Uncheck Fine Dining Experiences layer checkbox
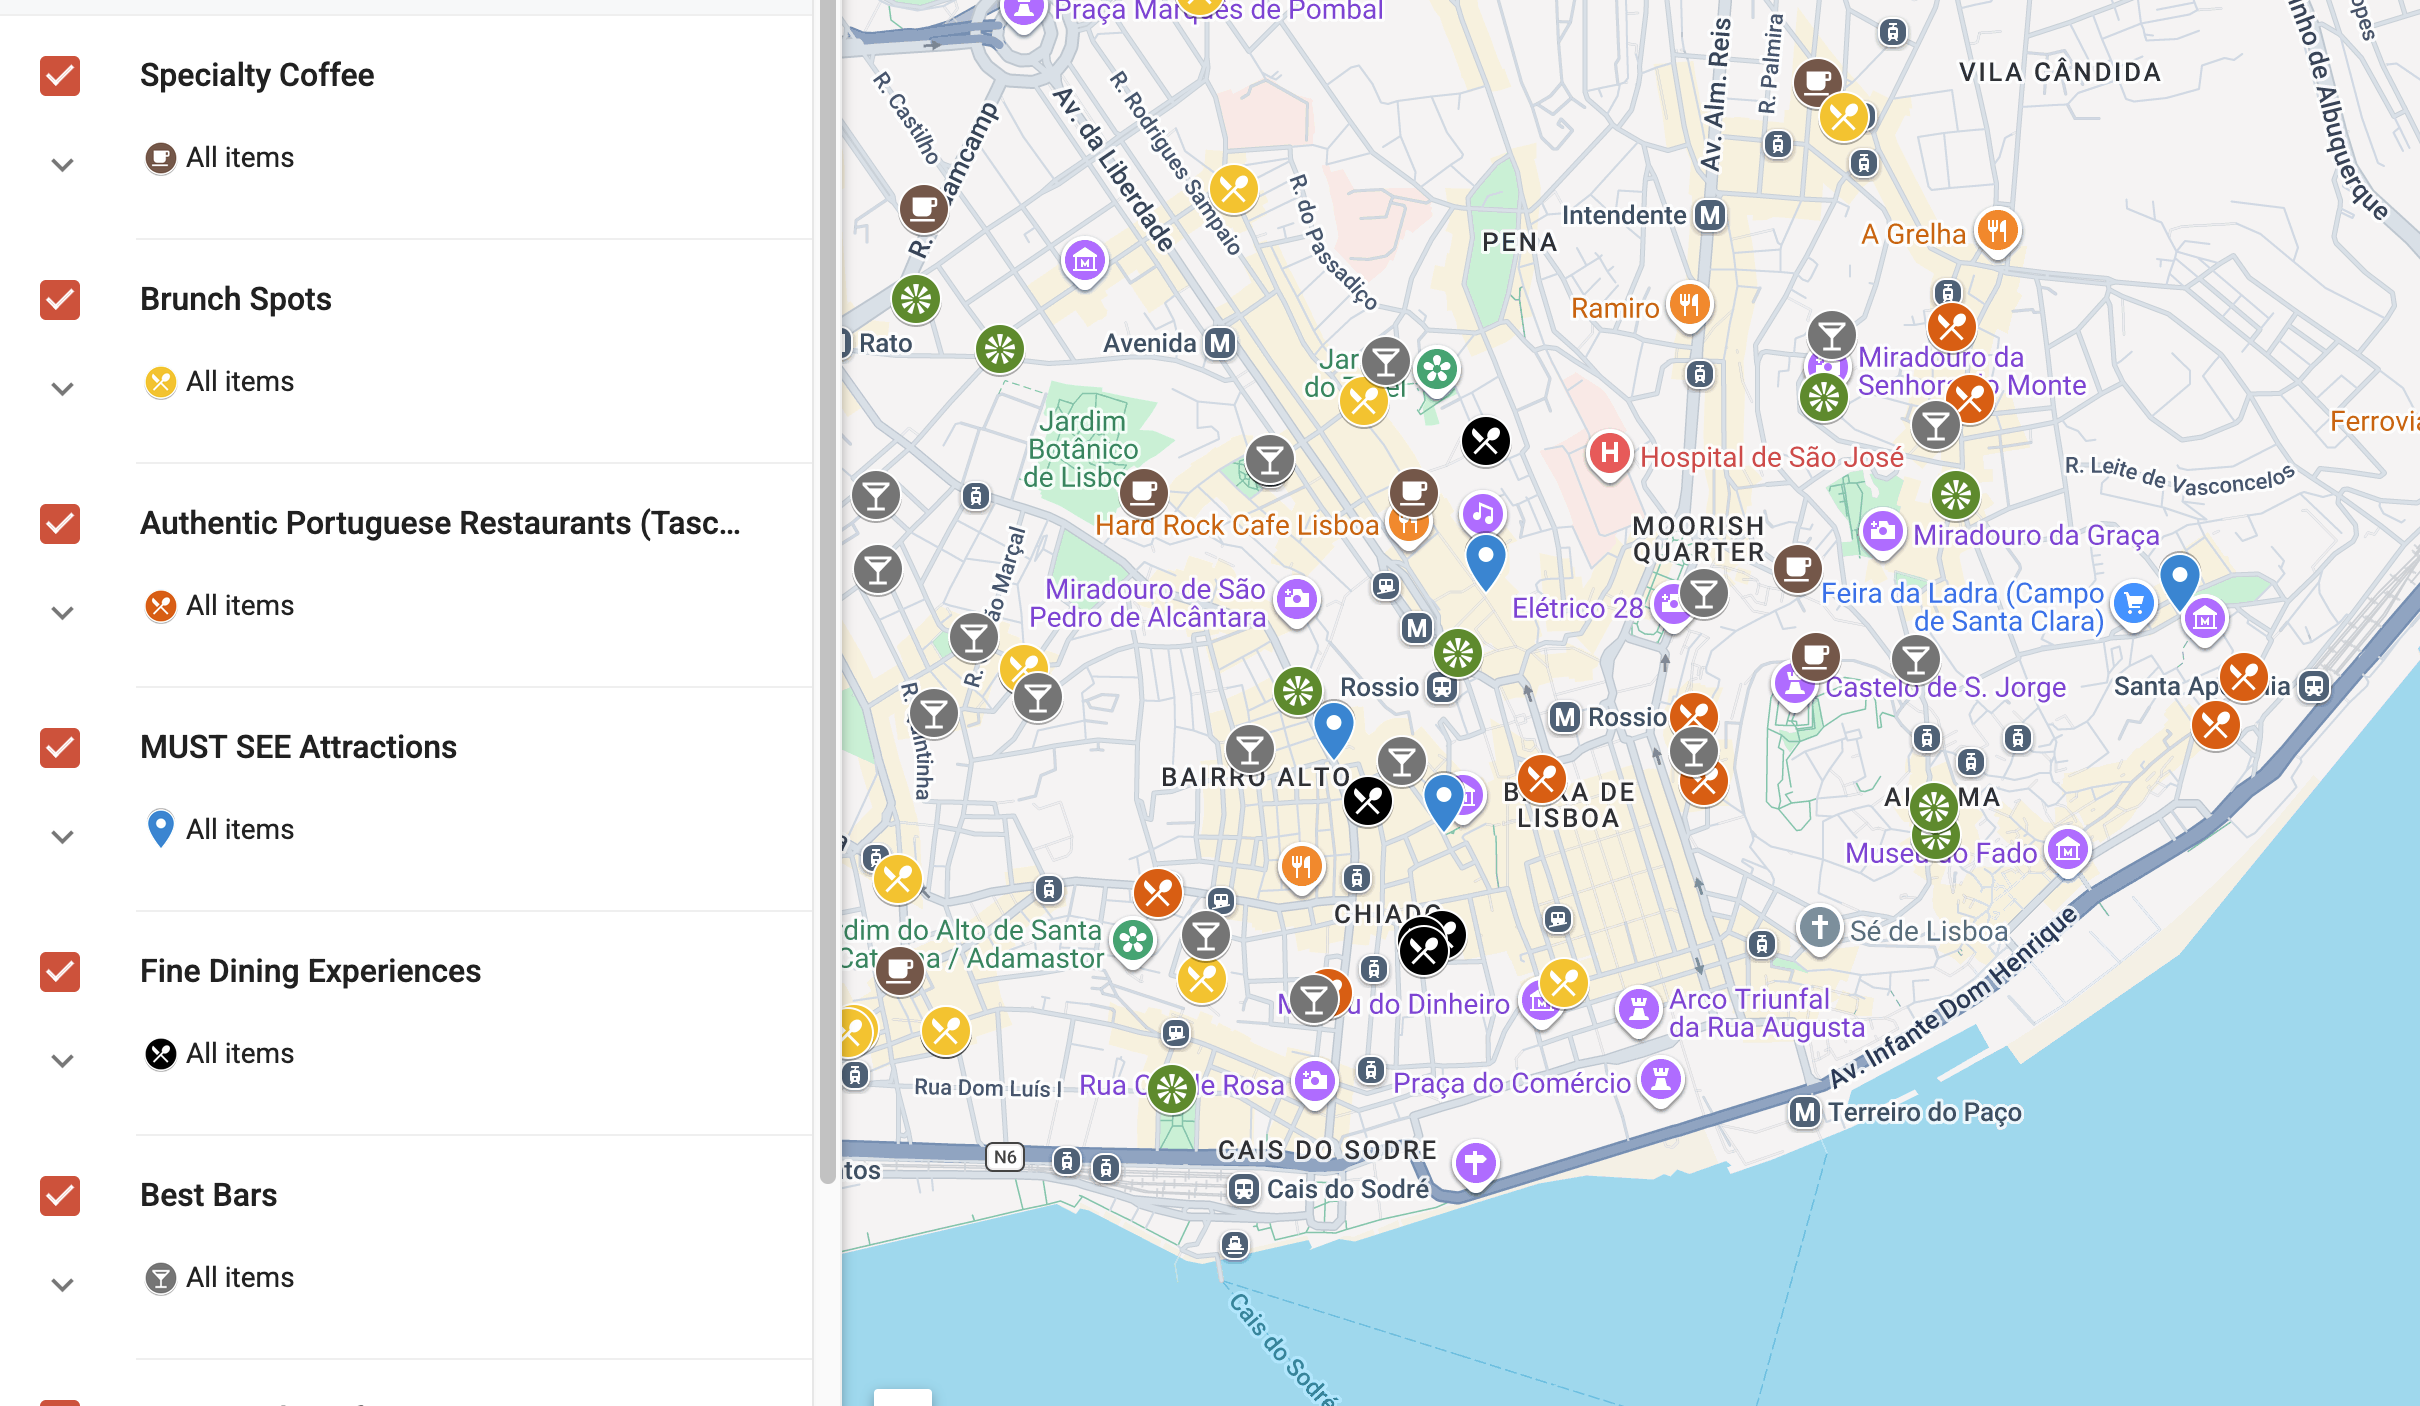This screenshot has height=1406, width=2420. click(60, 972)
